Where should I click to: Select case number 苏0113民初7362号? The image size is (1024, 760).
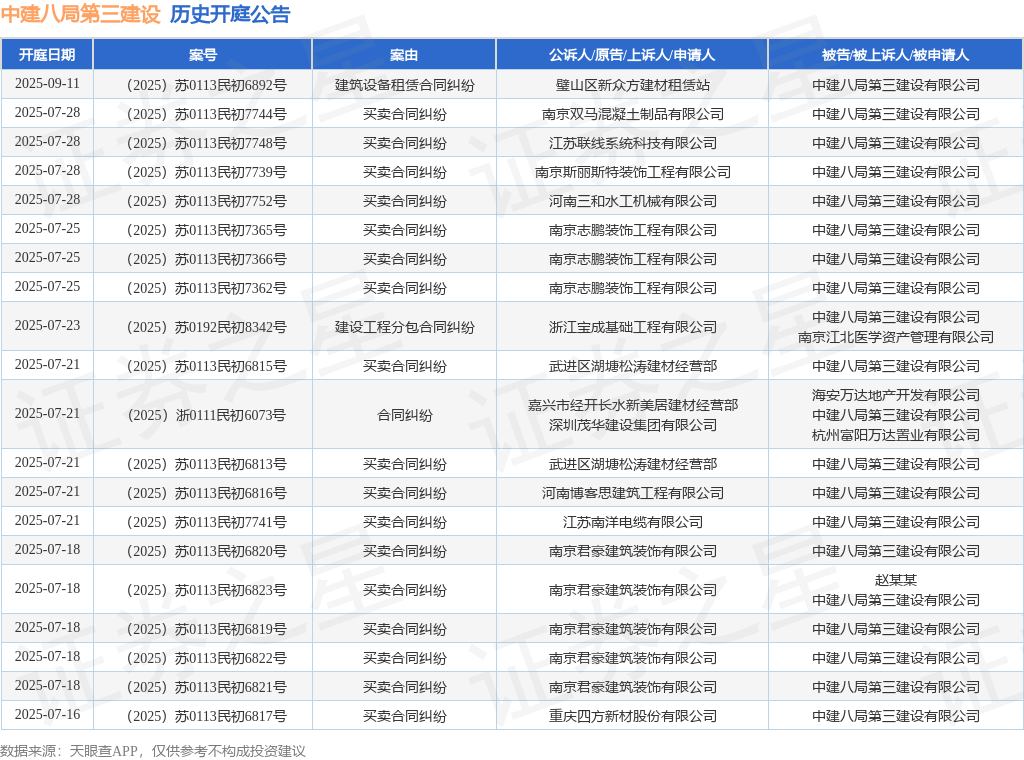pyautogui.click(x=206, y=288)
